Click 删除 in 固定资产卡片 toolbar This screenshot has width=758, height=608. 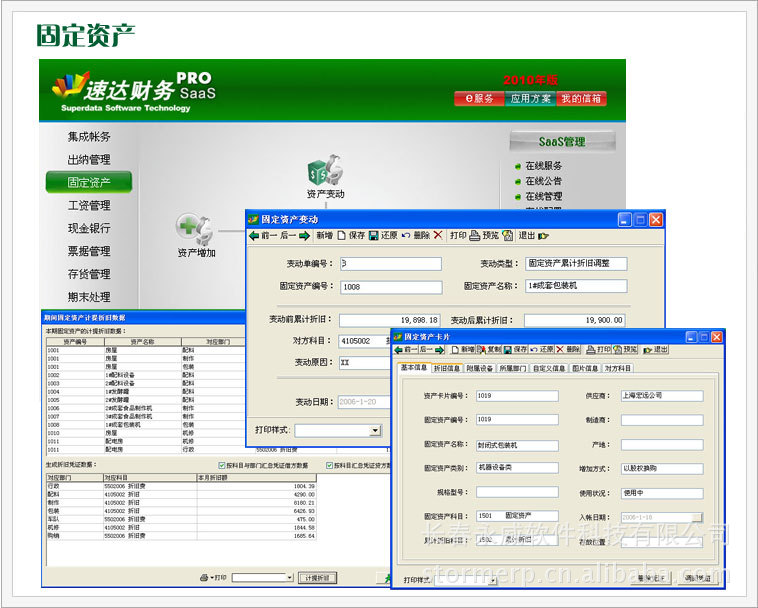click(x=568, y=349)
